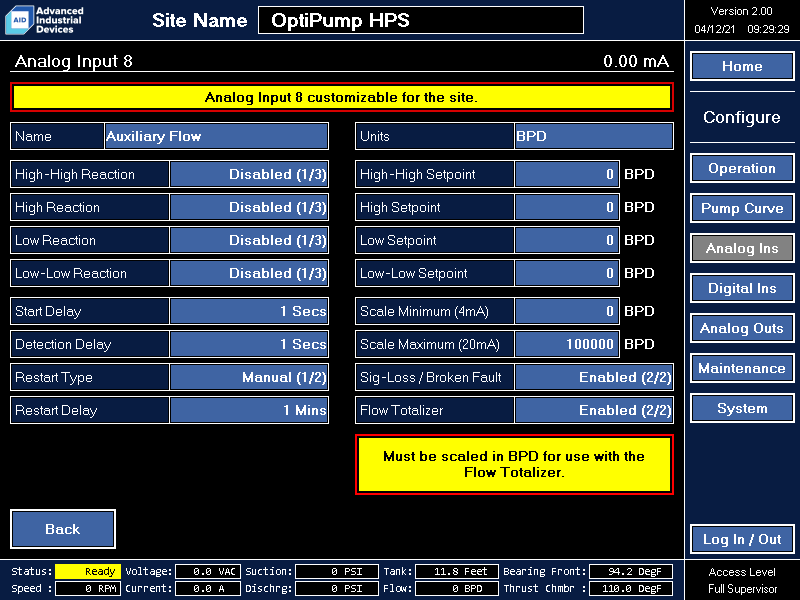The width and height of the screenshot is (800, 600).
Task: Change the Low-Low Reaction selection
Action: click(249, 273)
